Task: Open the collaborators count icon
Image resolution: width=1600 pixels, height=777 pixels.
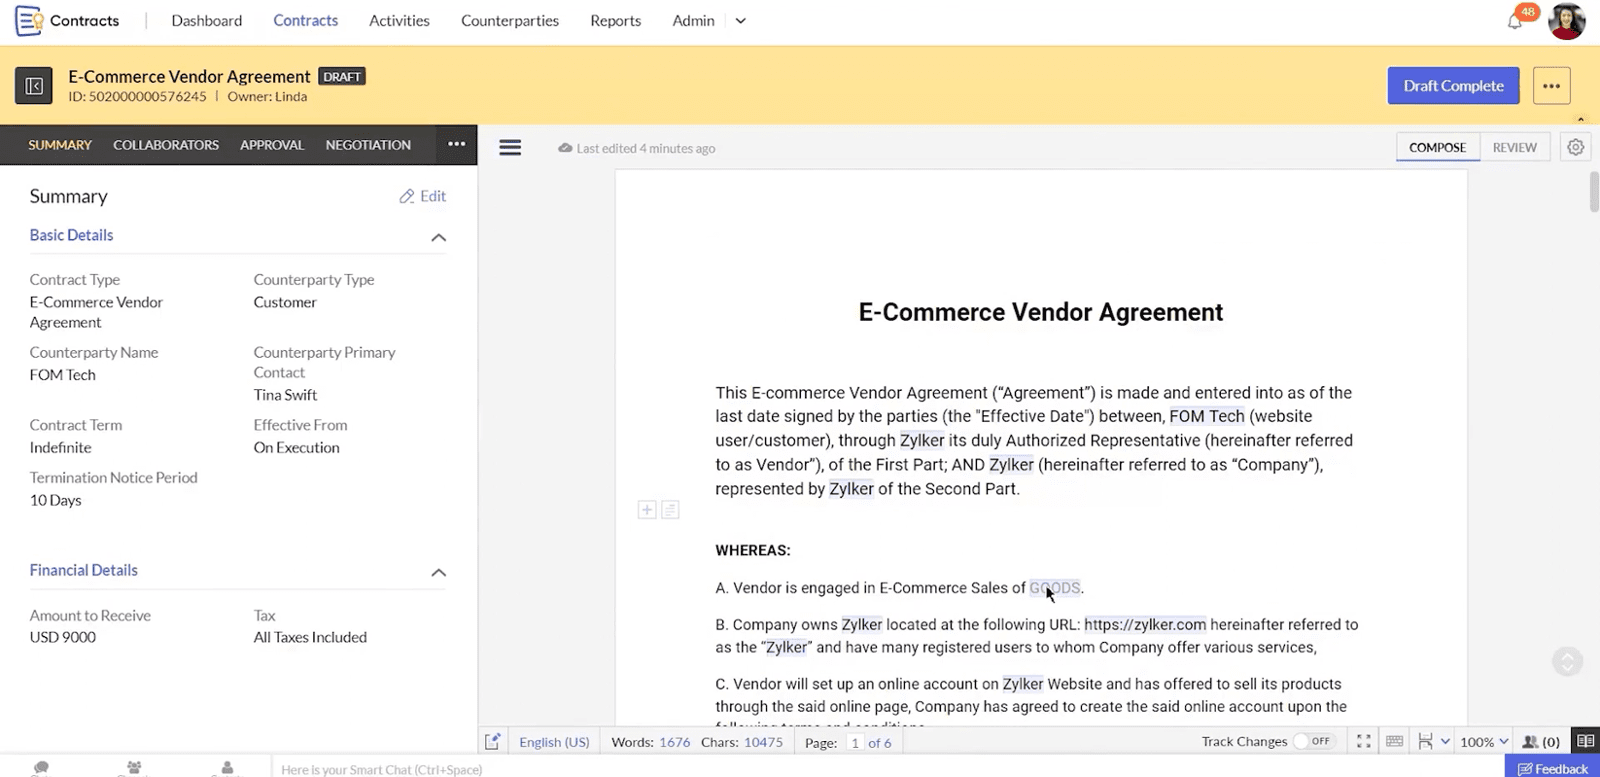Action: coord(1540,741)
